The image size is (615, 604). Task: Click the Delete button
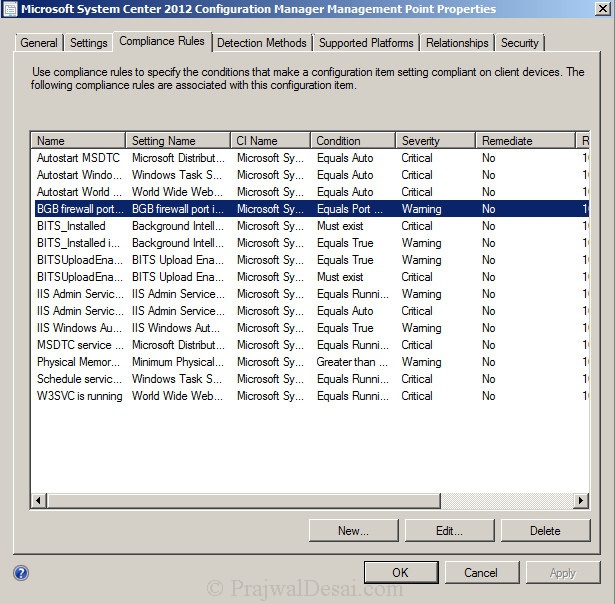pos(545,531)
